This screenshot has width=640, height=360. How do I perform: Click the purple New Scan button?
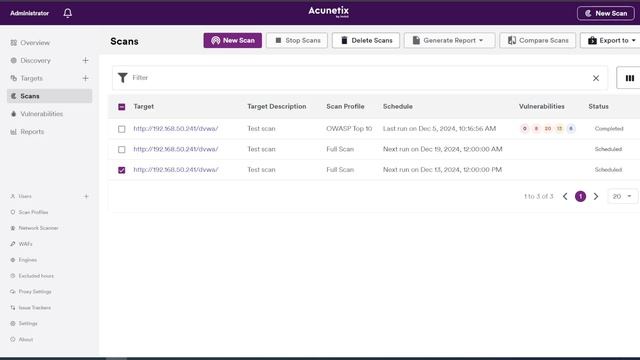click(233, 40)
